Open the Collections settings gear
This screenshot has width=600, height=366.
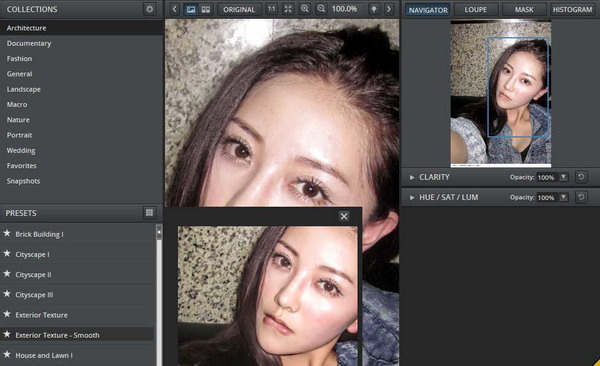[150, 9]
